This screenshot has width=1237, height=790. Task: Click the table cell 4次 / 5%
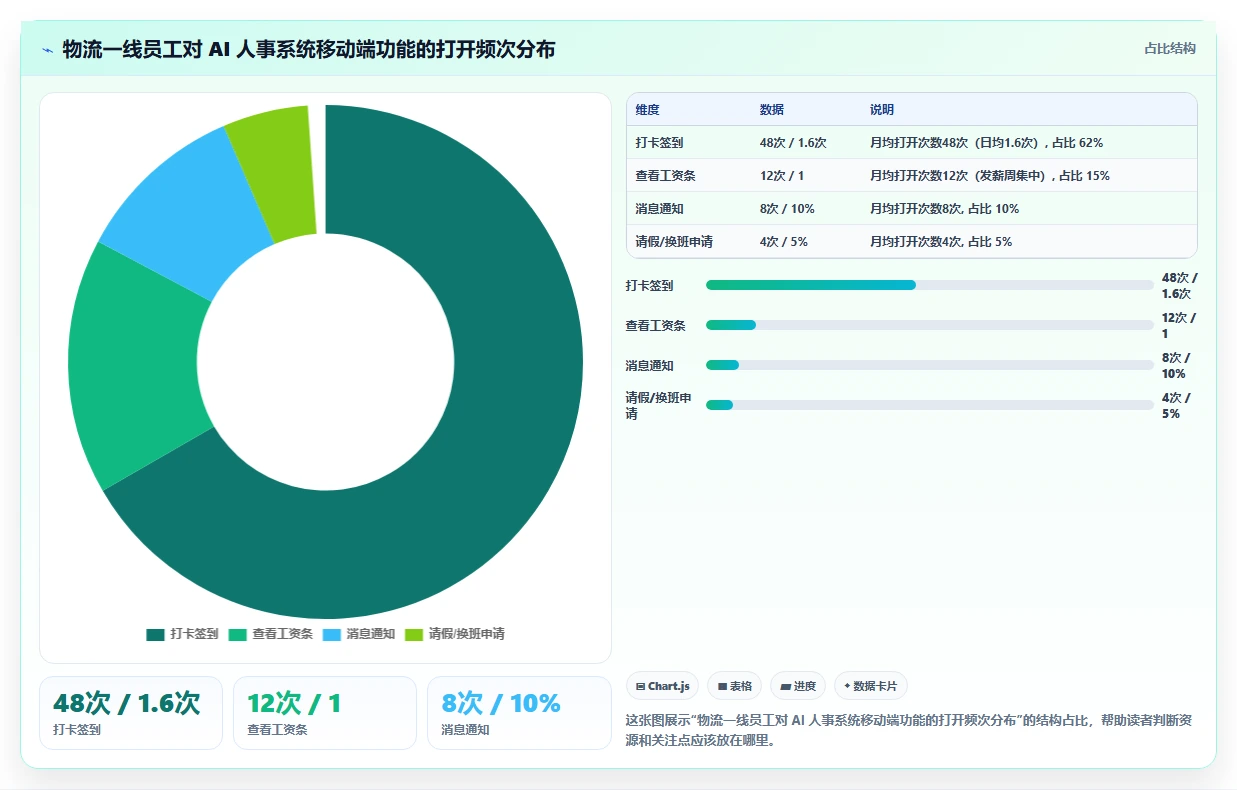(784, 242)
